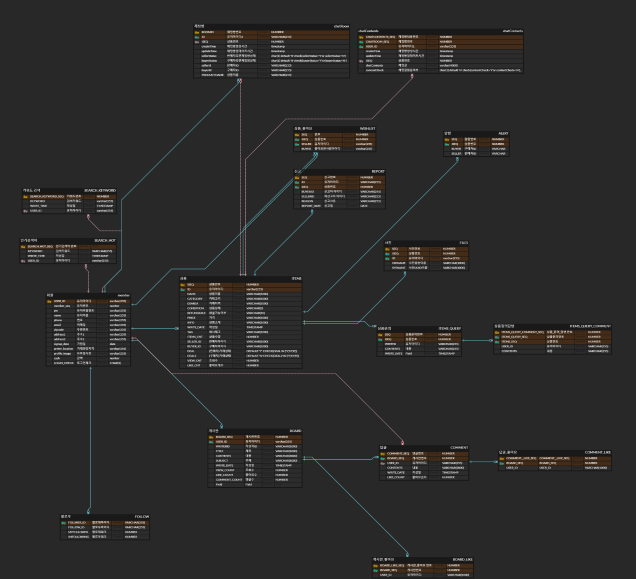Click the yellow primary key icon in BOARD table
The width and height of the screenshot is (636, 579).
click(211, 437)
